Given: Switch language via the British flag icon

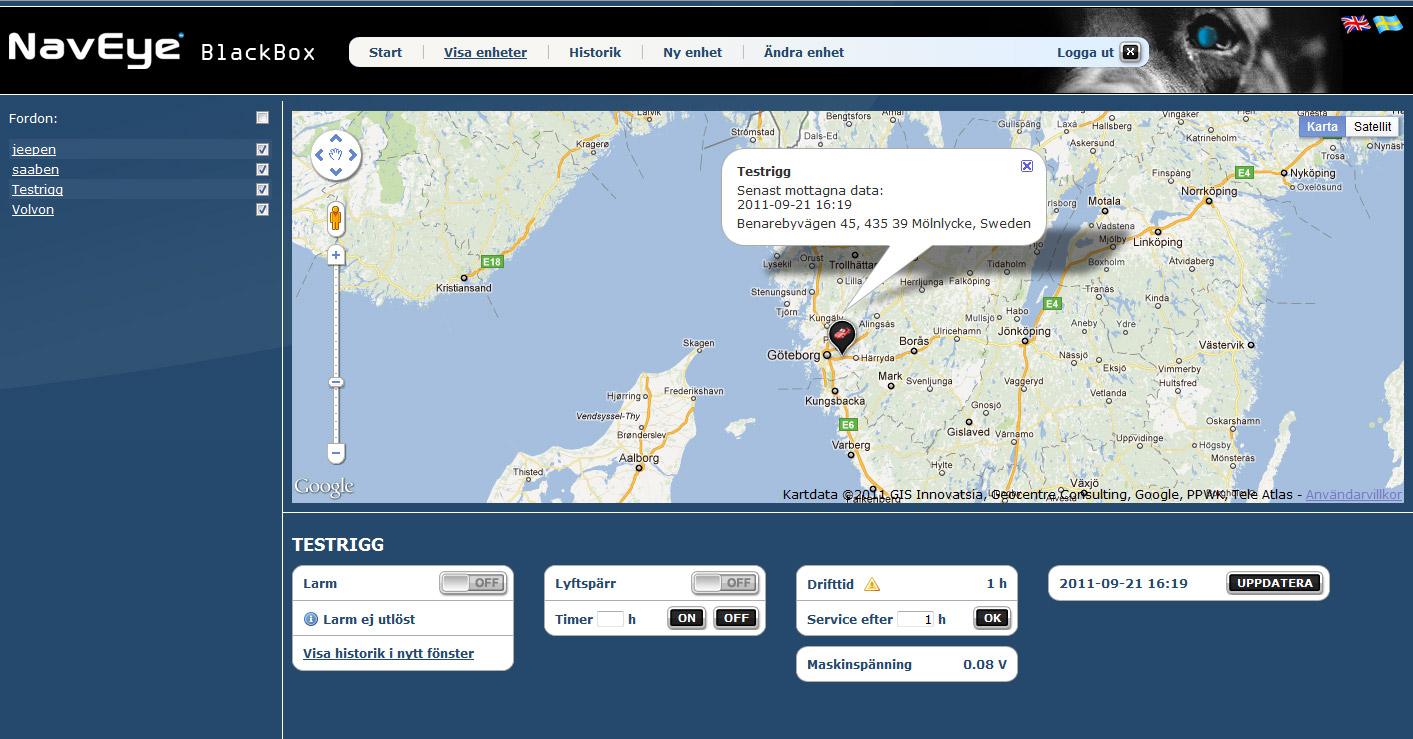Looking at the screenshot, I should tap(1355, 24).
